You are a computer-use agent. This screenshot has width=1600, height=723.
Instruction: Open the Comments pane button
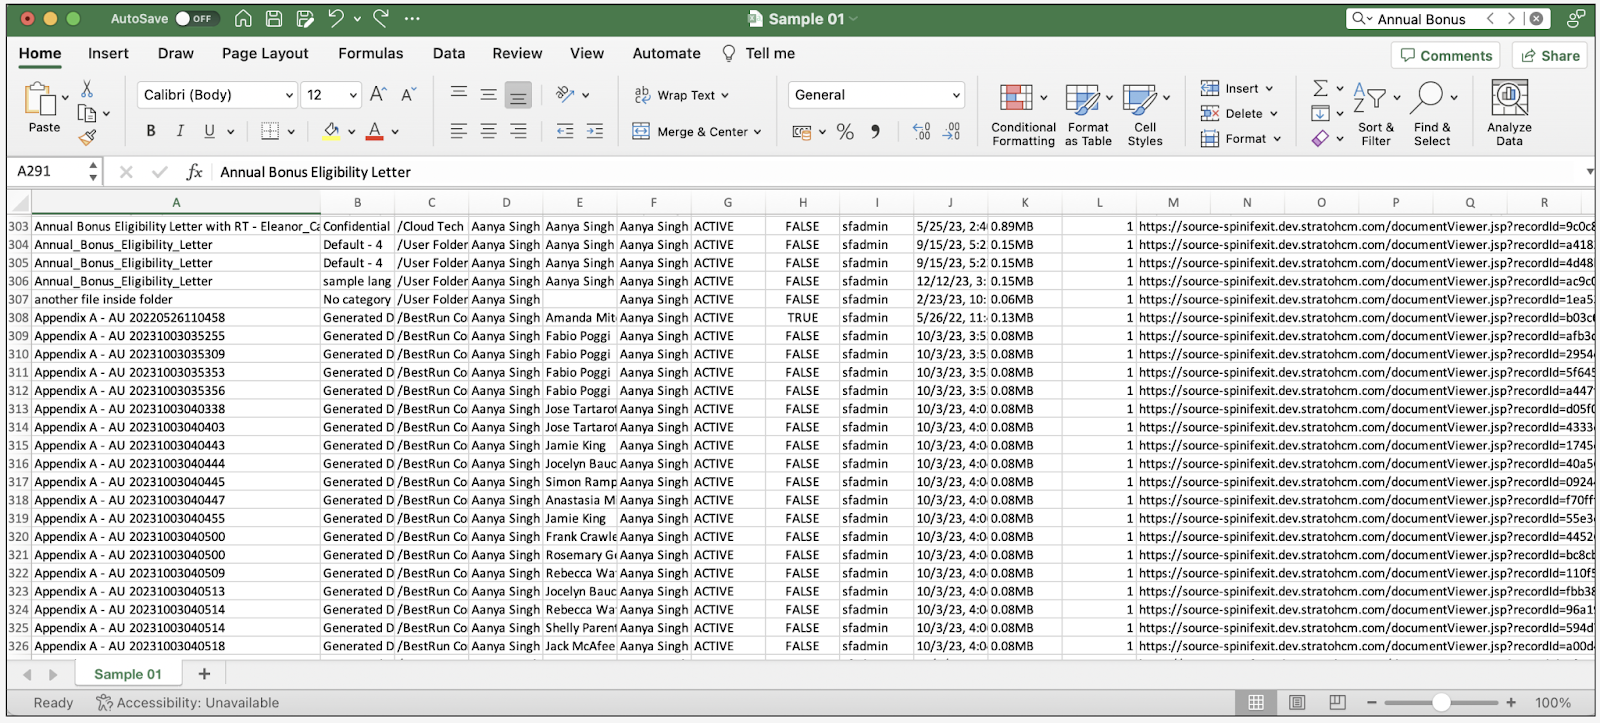pyautogui.click(x=1446, y=56)
